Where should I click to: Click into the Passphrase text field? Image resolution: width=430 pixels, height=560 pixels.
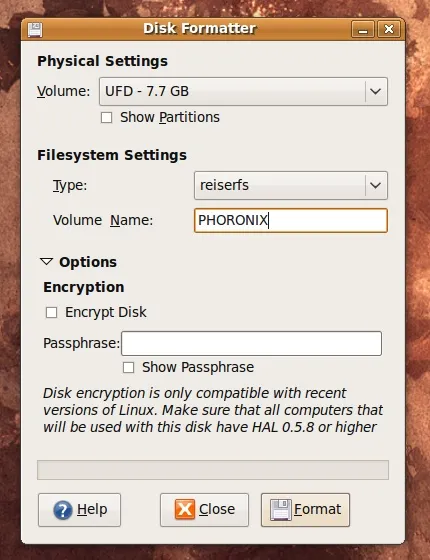(251, 344)
